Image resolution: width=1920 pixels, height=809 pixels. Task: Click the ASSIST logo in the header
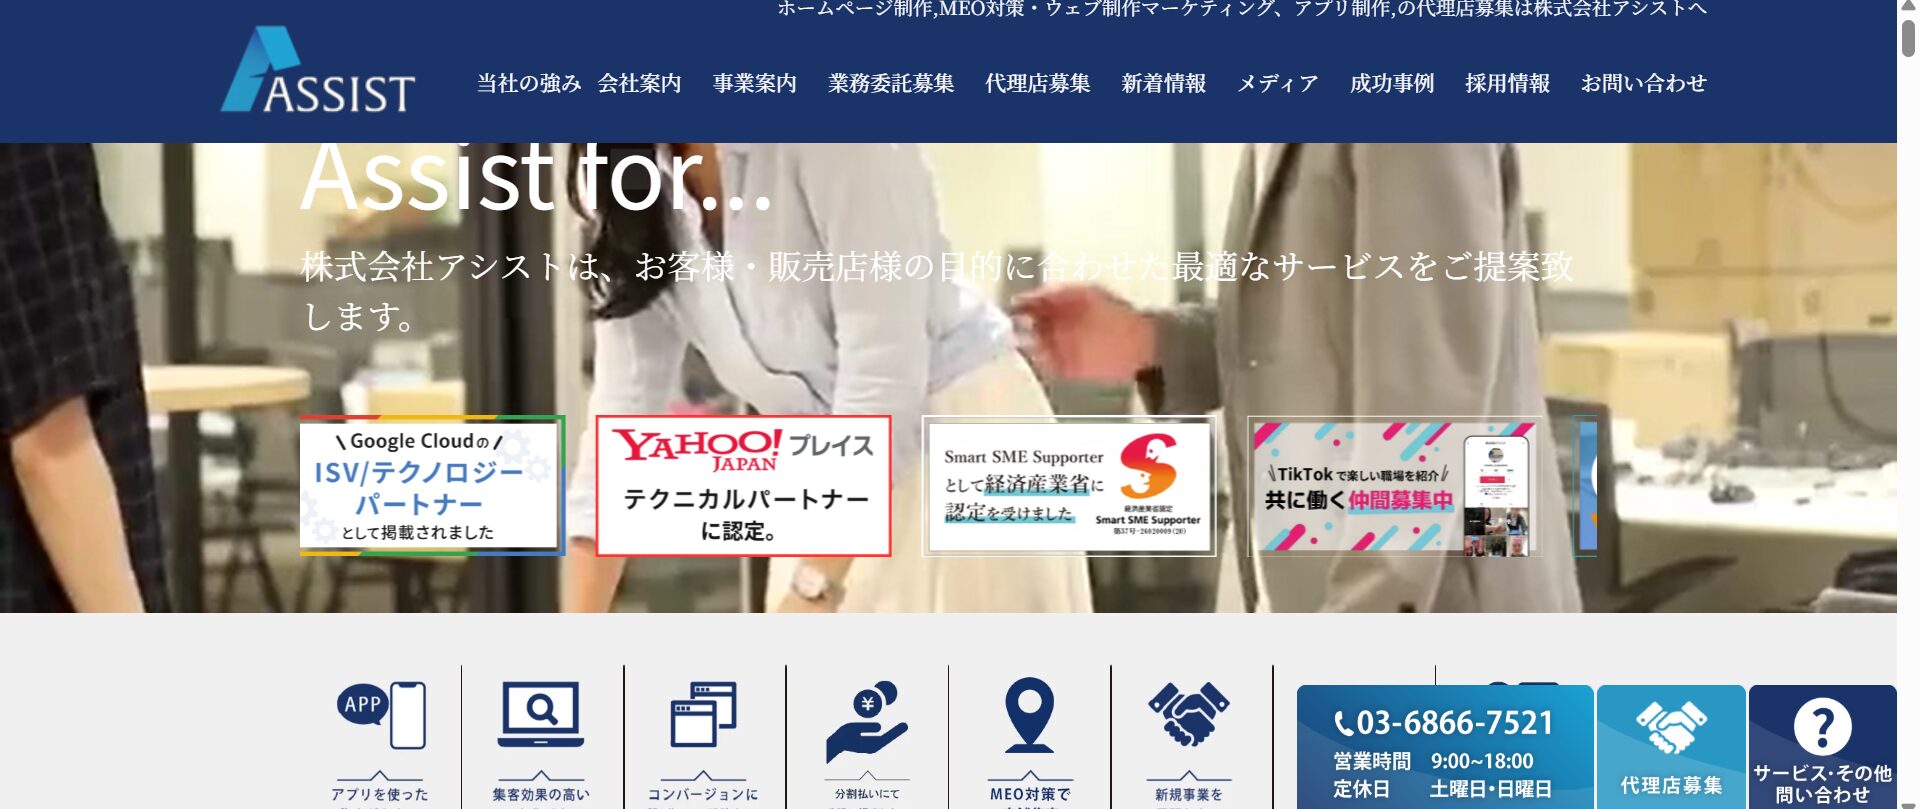click(x=318, y=72)
